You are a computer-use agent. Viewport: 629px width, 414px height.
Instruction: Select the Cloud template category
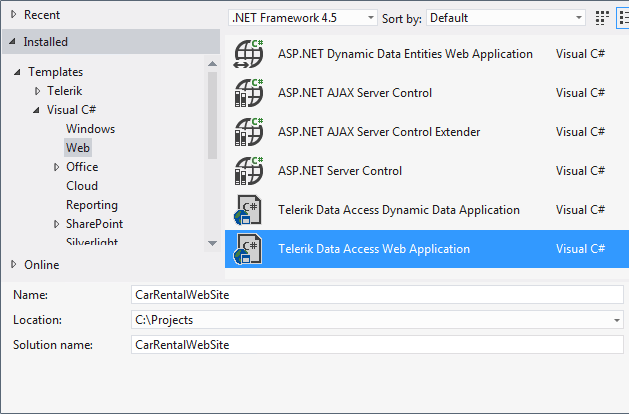(82, 186)
